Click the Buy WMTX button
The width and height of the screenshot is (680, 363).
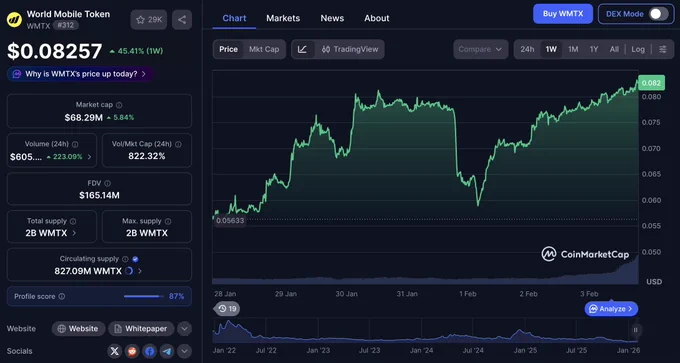tap(562, 14)
